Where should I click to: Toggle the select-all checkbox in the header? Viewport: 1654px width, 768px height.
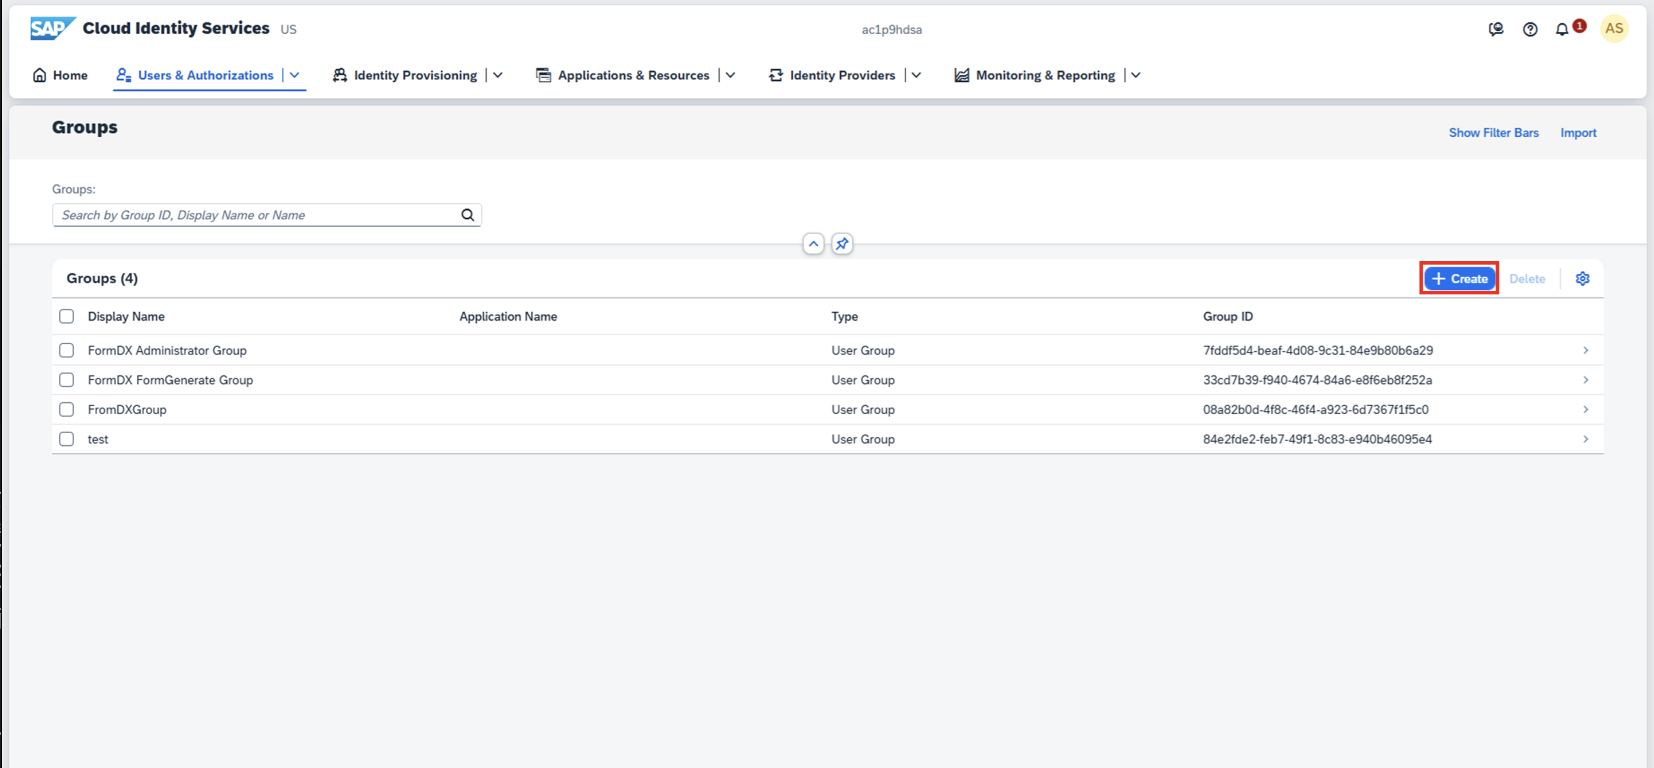pos(67,317)
